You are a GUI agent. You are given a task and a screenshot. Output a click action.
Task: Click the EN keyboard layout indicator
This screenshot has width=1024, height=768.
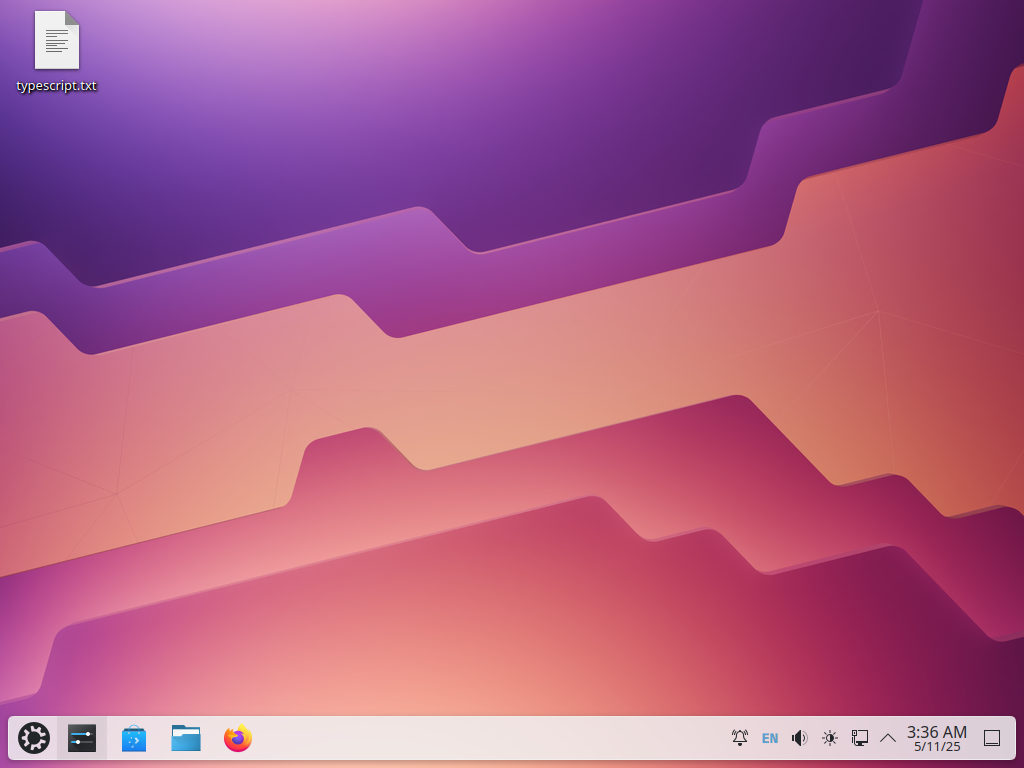pos(770,738)
